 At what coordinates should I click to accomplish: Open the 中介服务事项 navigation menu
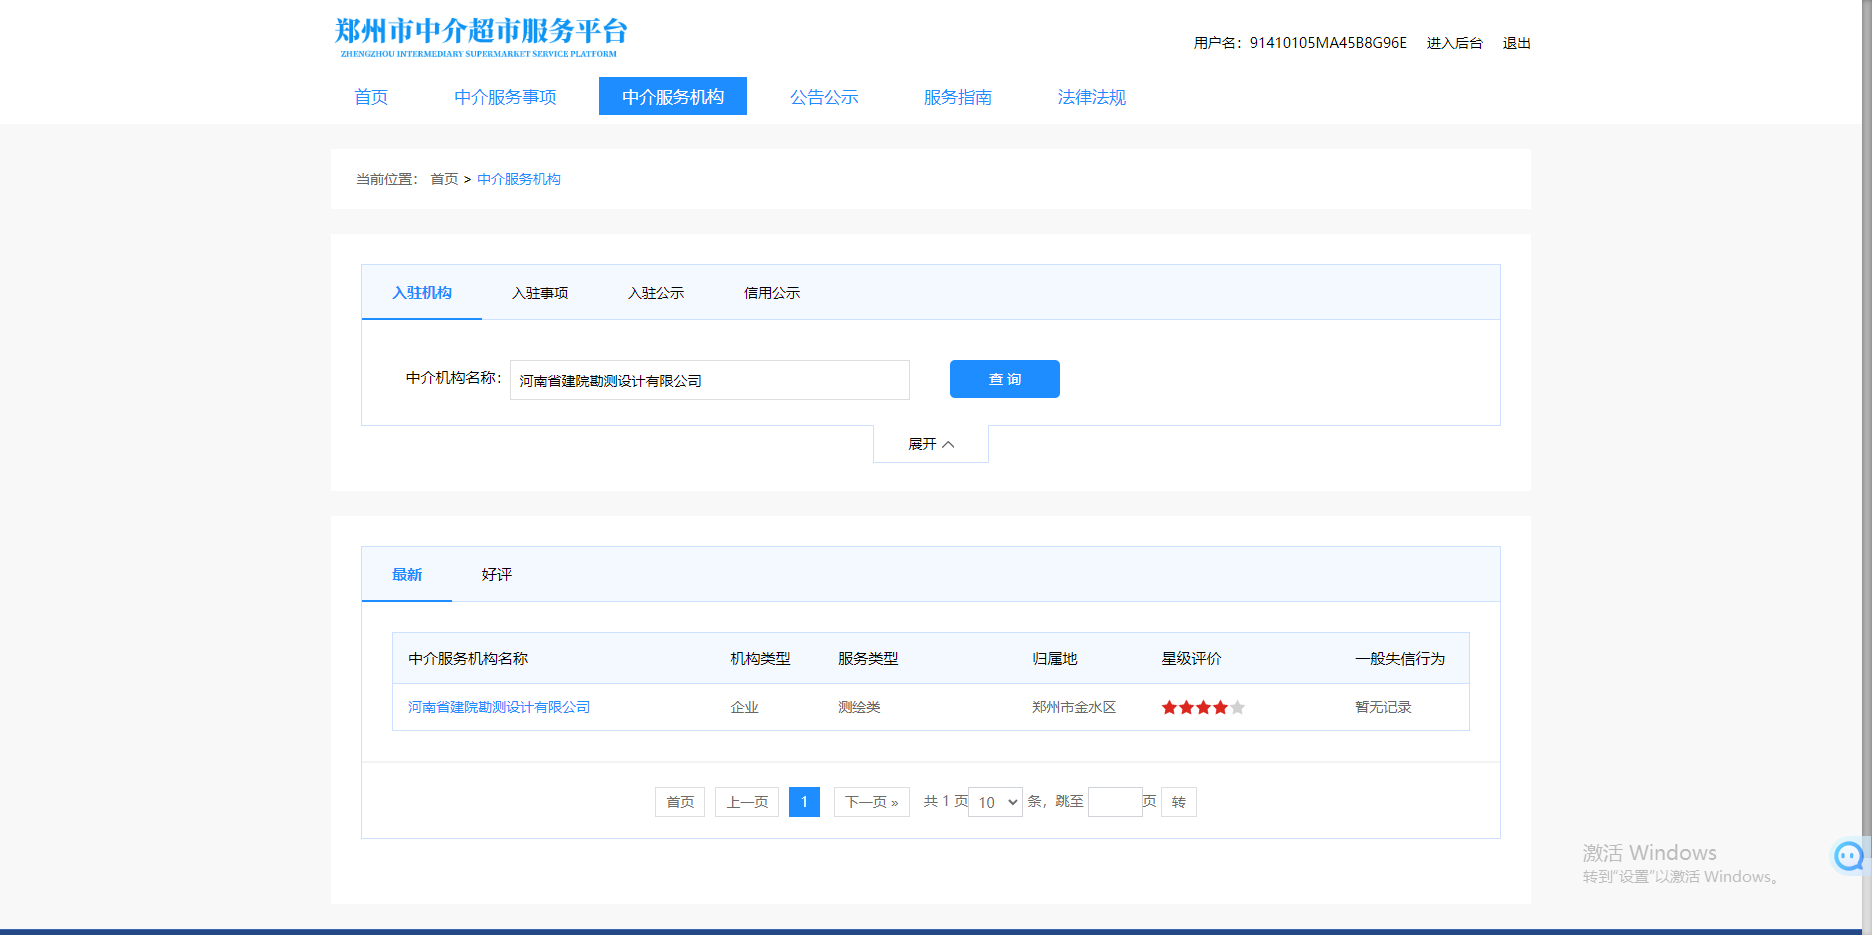pos(505,97)
